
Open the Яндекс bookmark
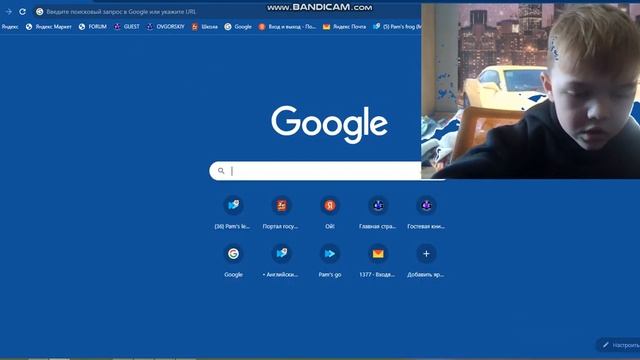click(10, 27)
